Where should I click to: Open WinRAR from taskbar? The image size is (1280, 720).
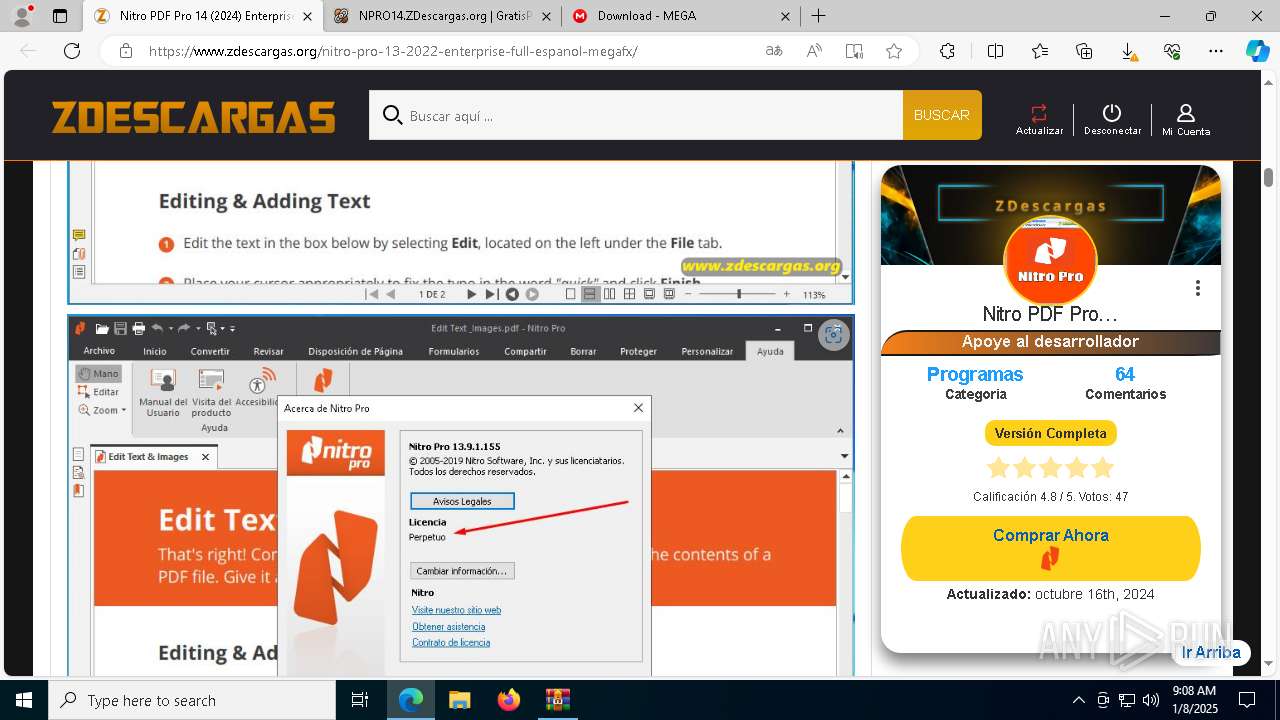click(557, 700)
